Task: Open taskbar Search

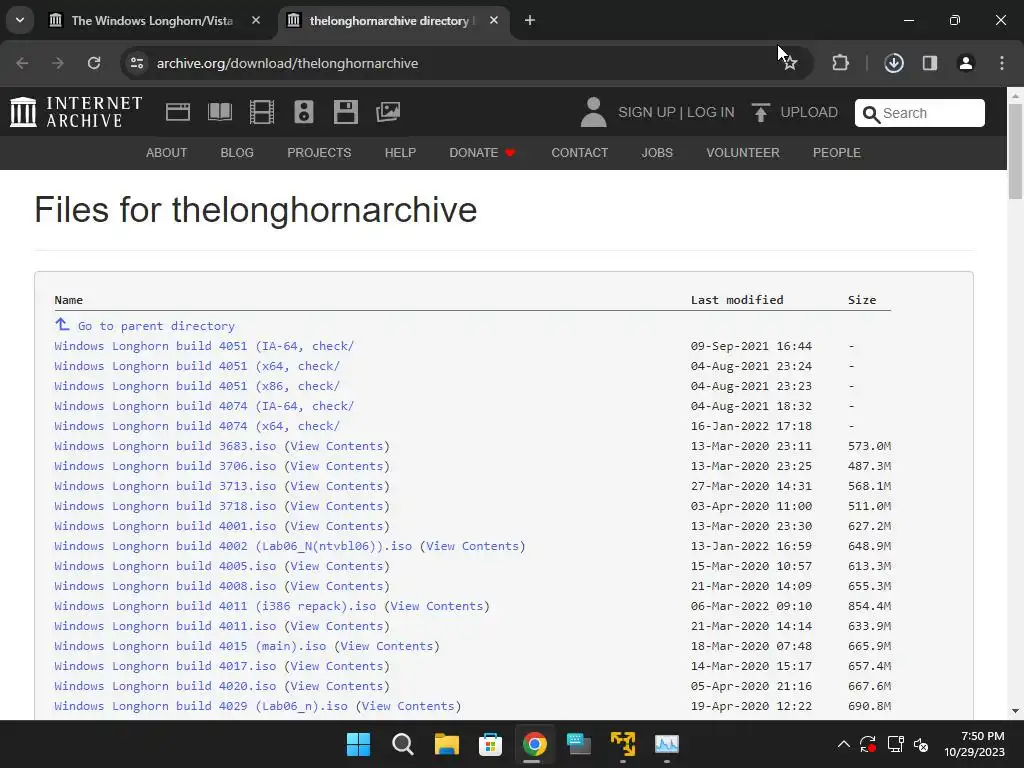Action: (402, 744)
